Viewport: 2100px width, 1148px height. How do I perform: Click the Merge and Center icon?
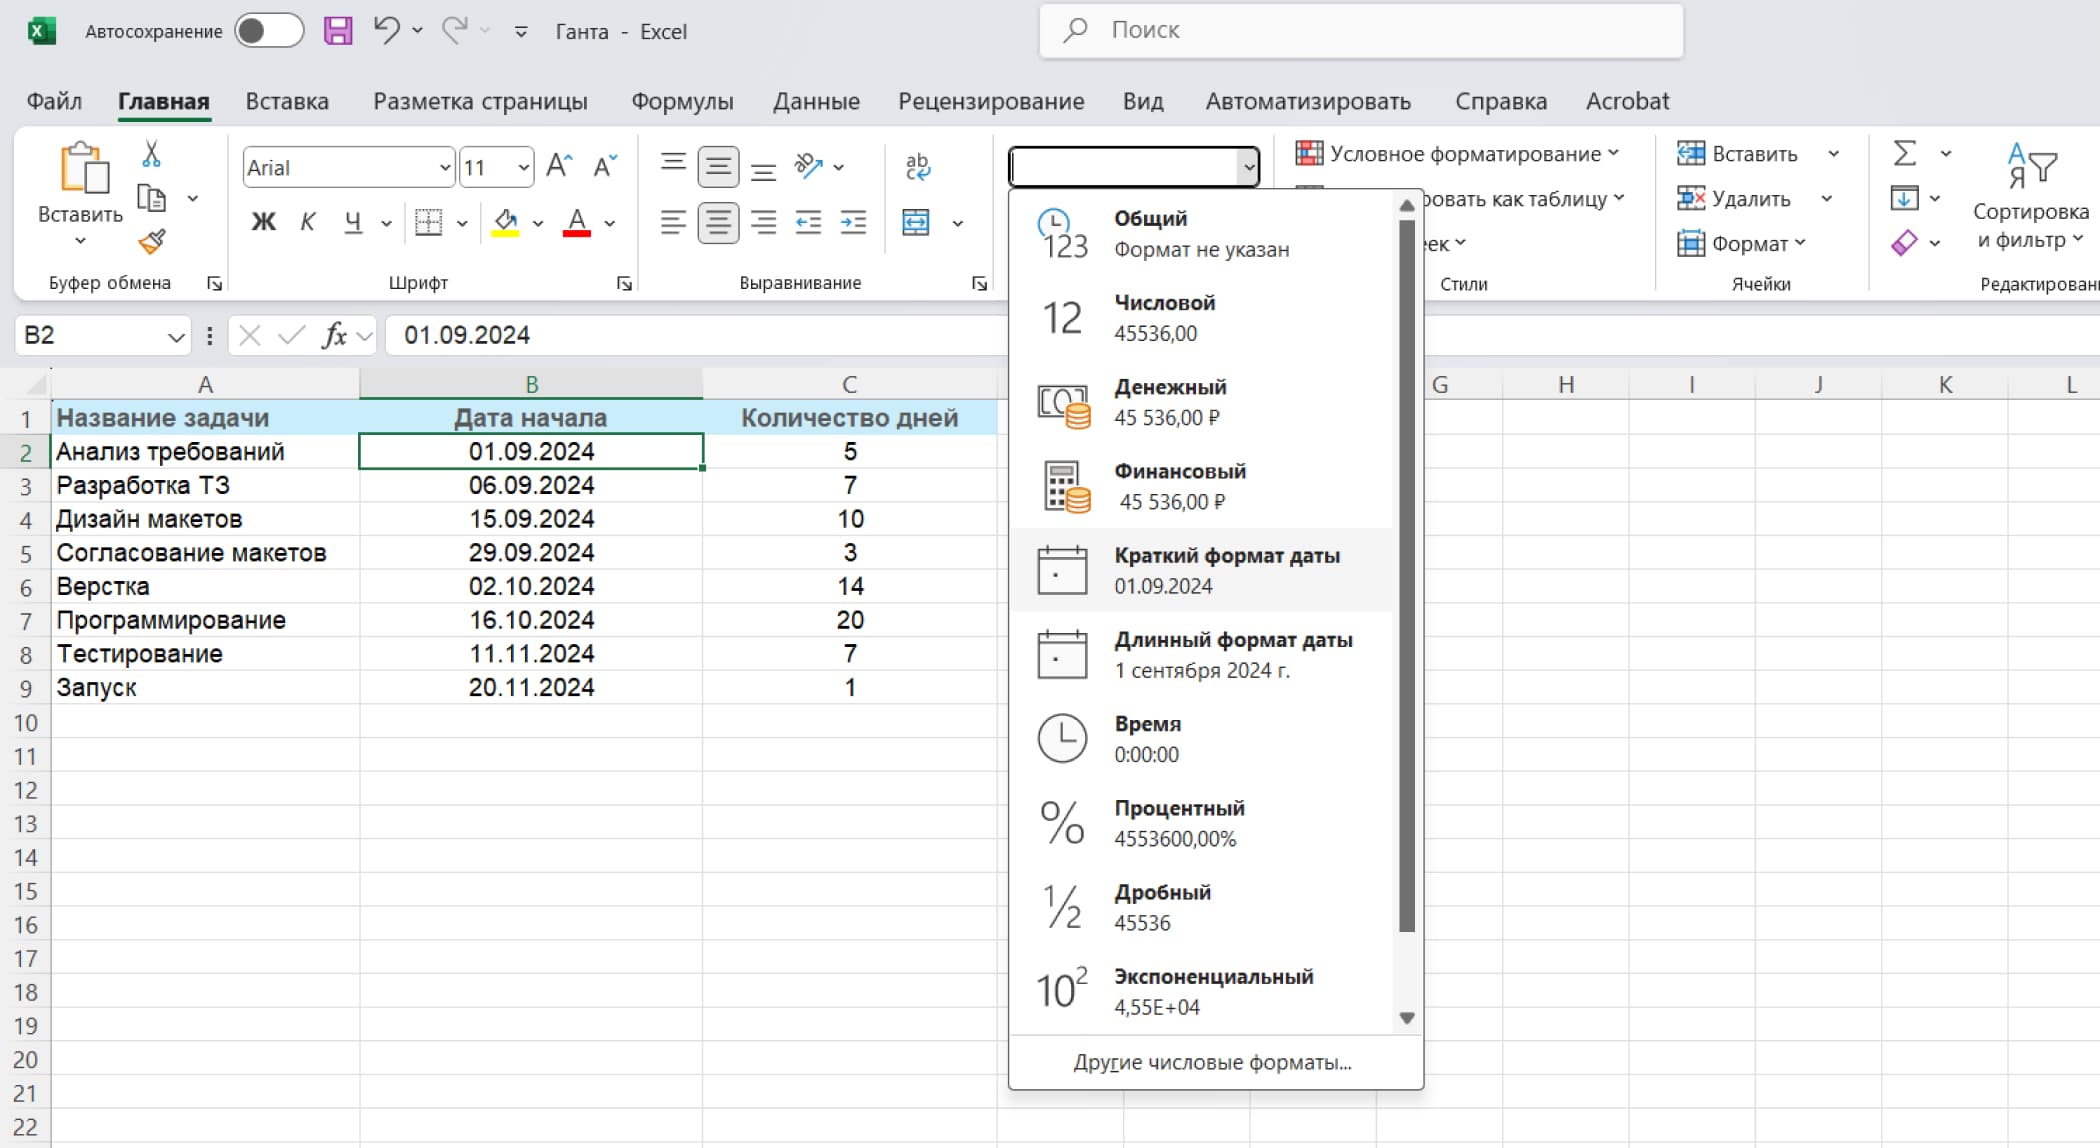pos(916,222)
